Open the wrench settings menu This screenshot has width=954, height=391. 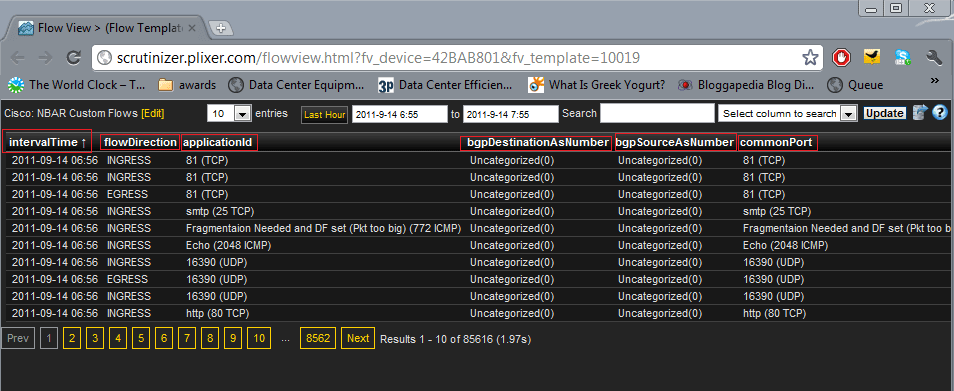pos(934,58)
